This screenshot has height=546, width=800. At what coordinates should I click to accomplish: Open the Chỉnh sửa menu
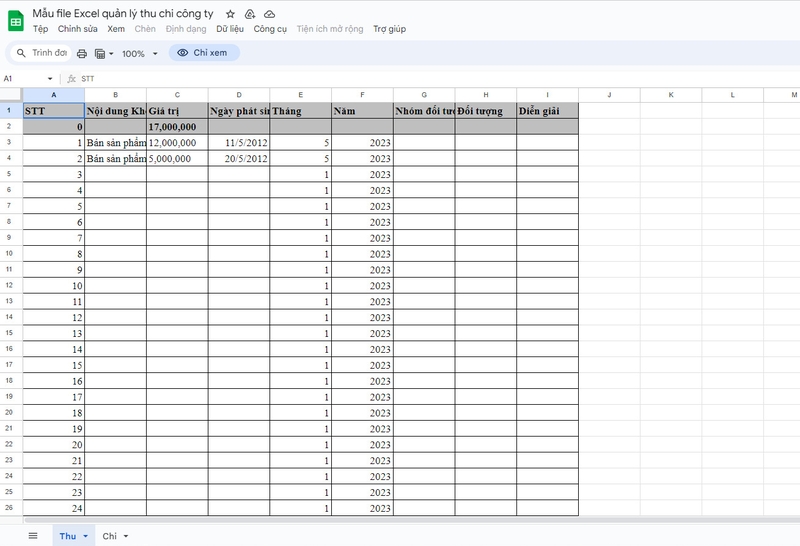pos(78,29)
